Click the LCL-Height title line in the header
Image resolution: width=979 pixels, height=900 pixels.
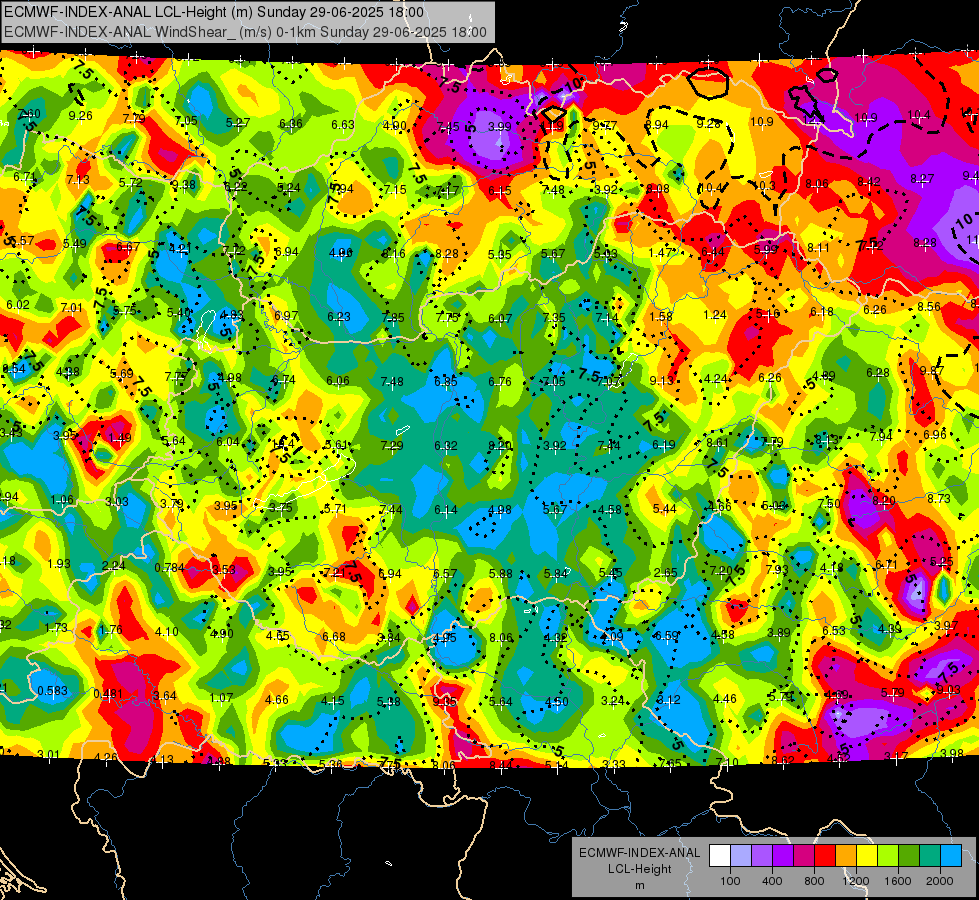[214, 12]
